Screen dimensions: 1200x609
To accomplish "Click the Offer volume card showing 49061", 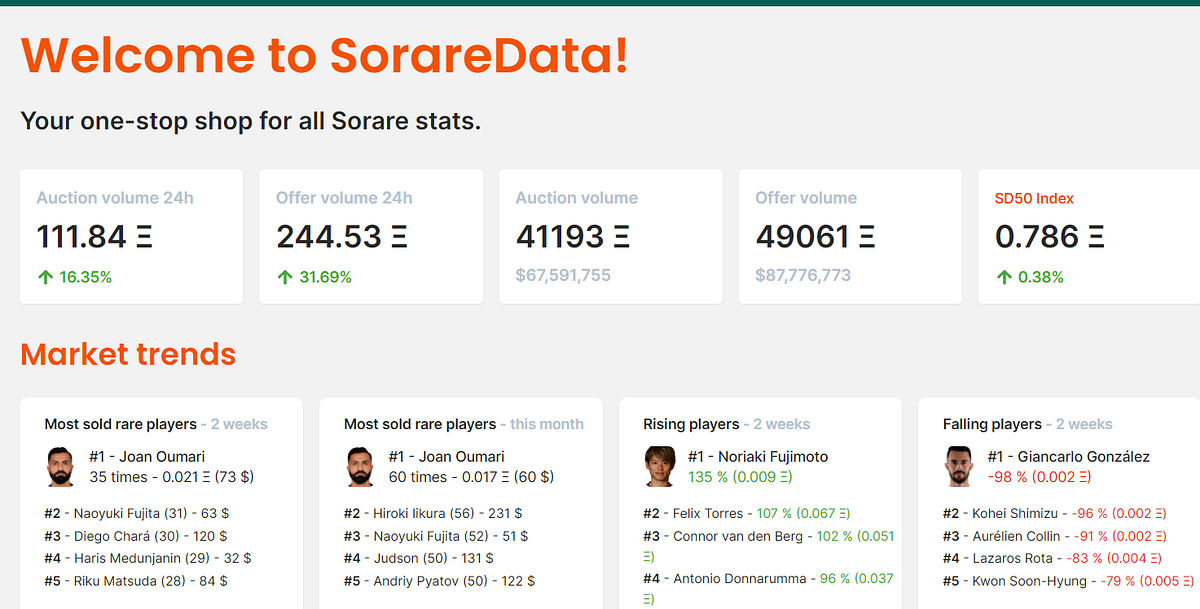I will (x=850, y=236).
